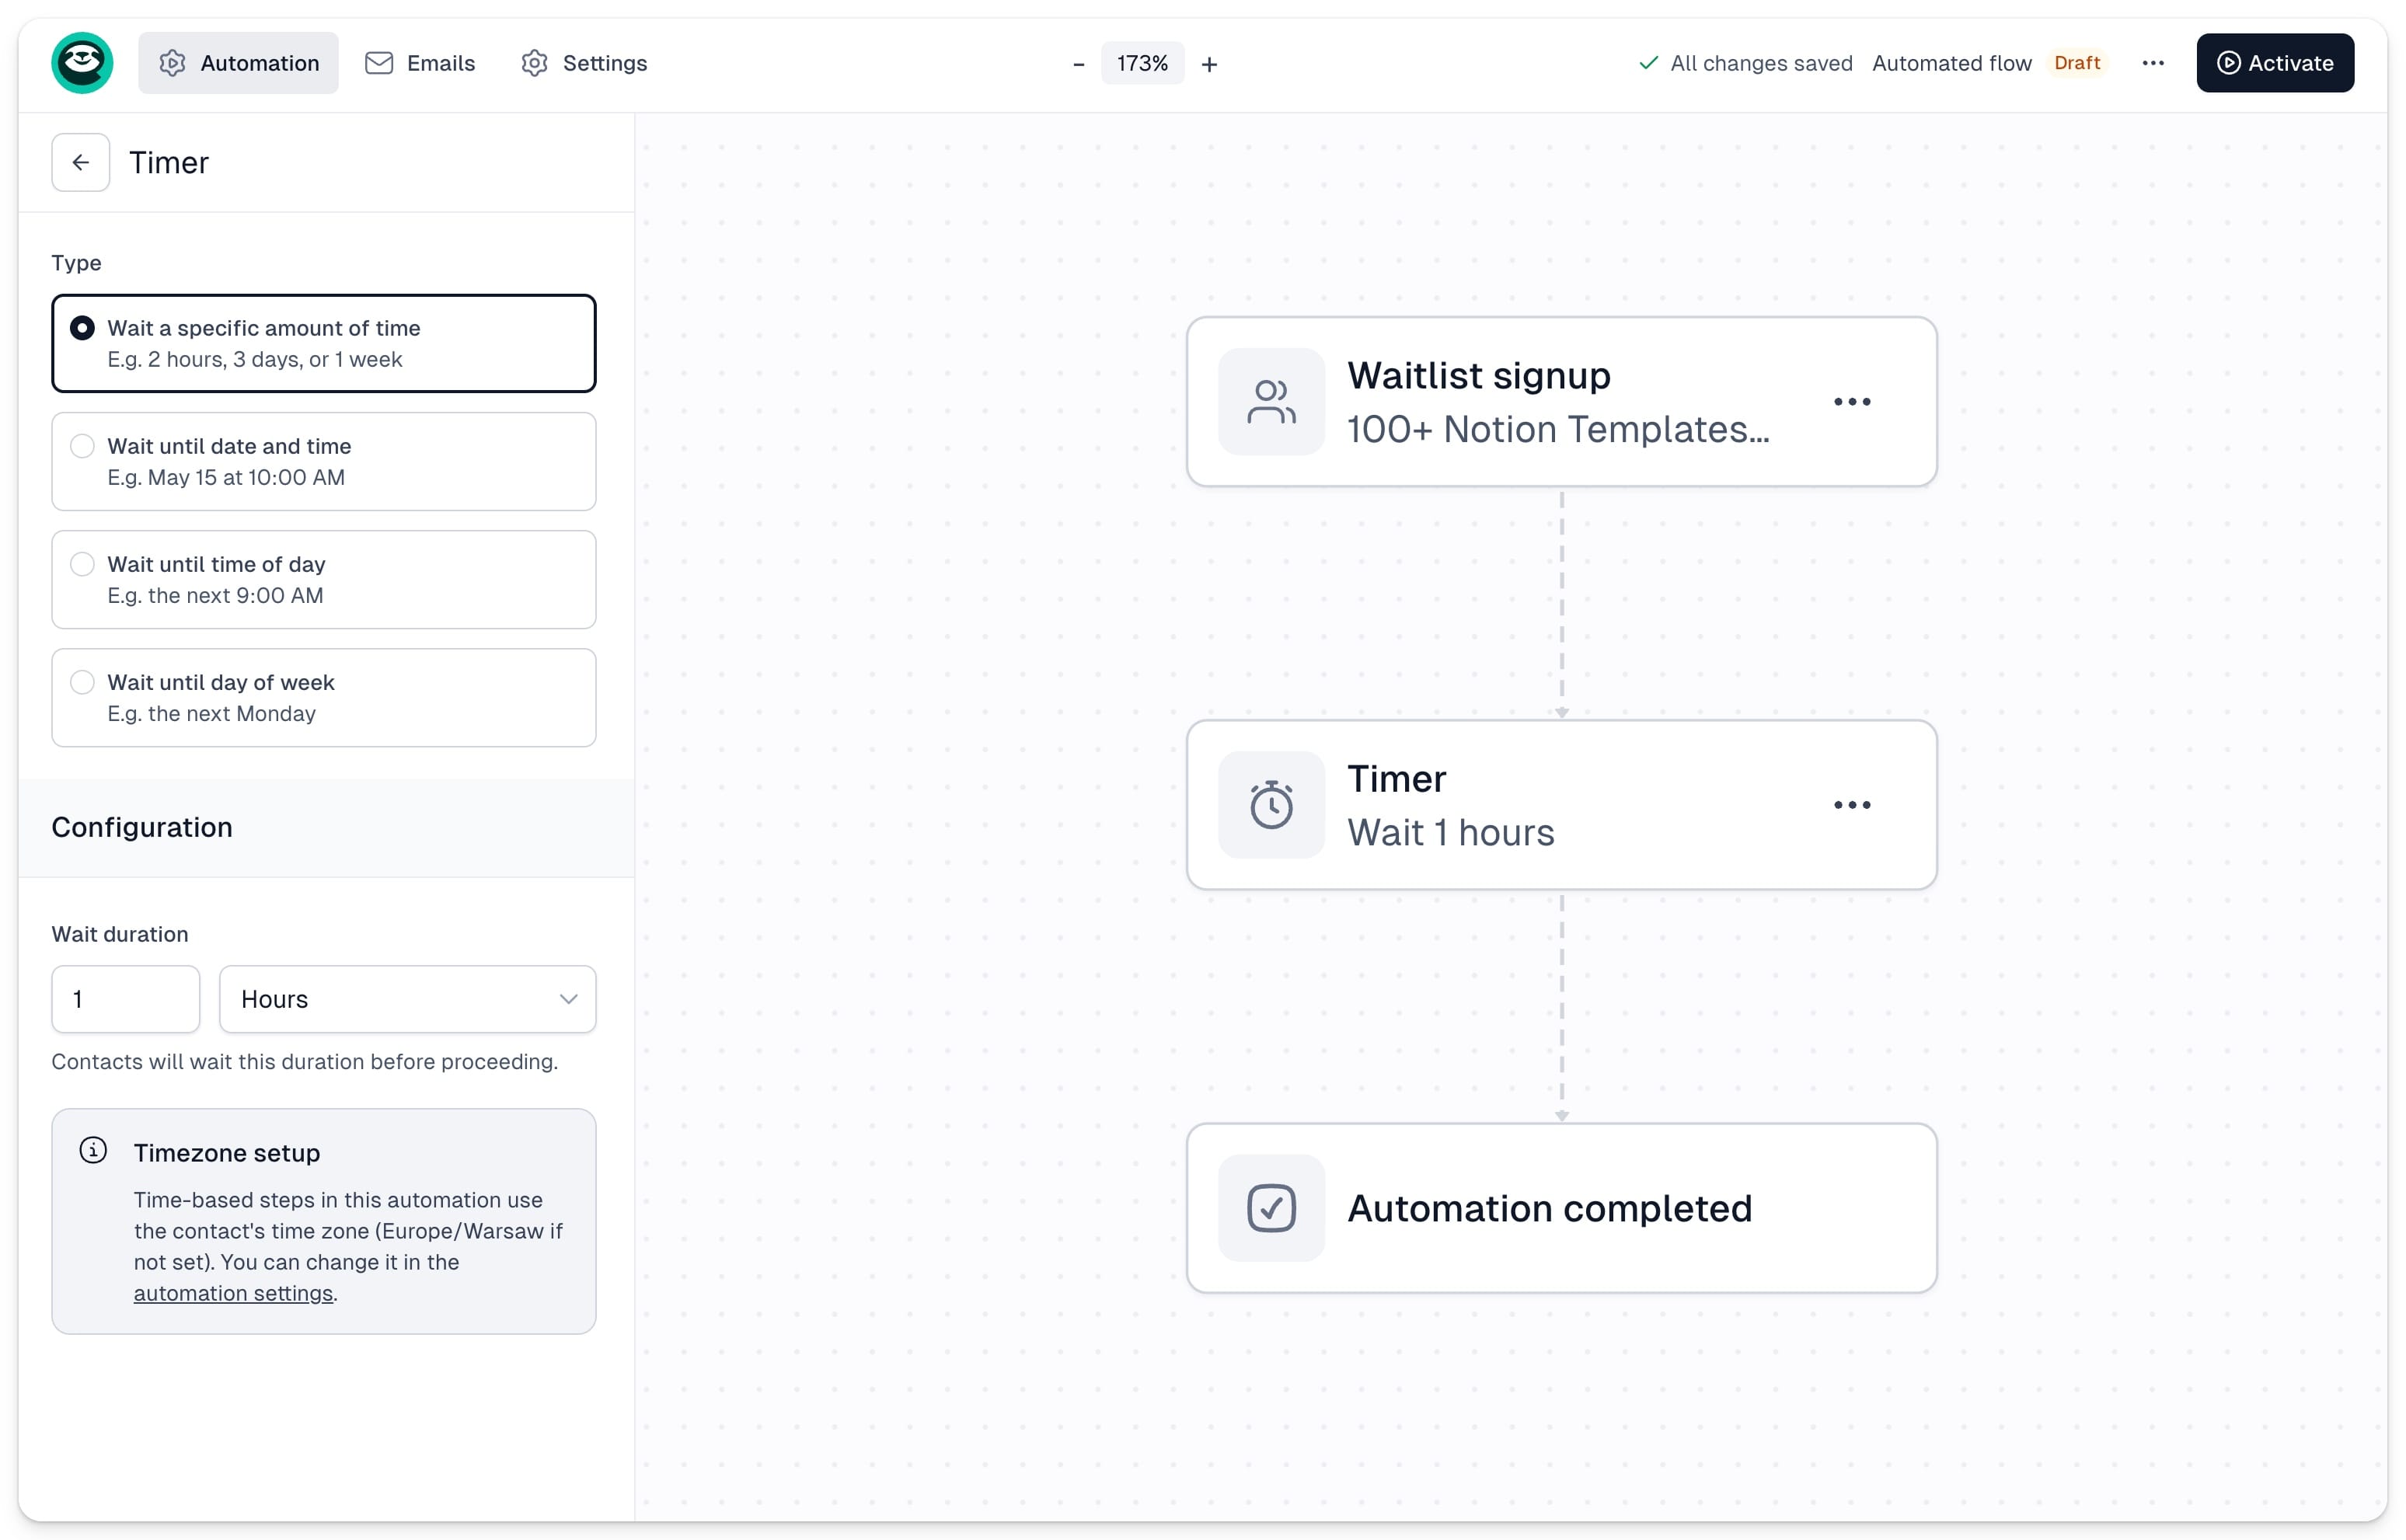The height and width of the screenshot is (1540, 2406).
Task: Open Timer node options menu
Action: 1851,805
